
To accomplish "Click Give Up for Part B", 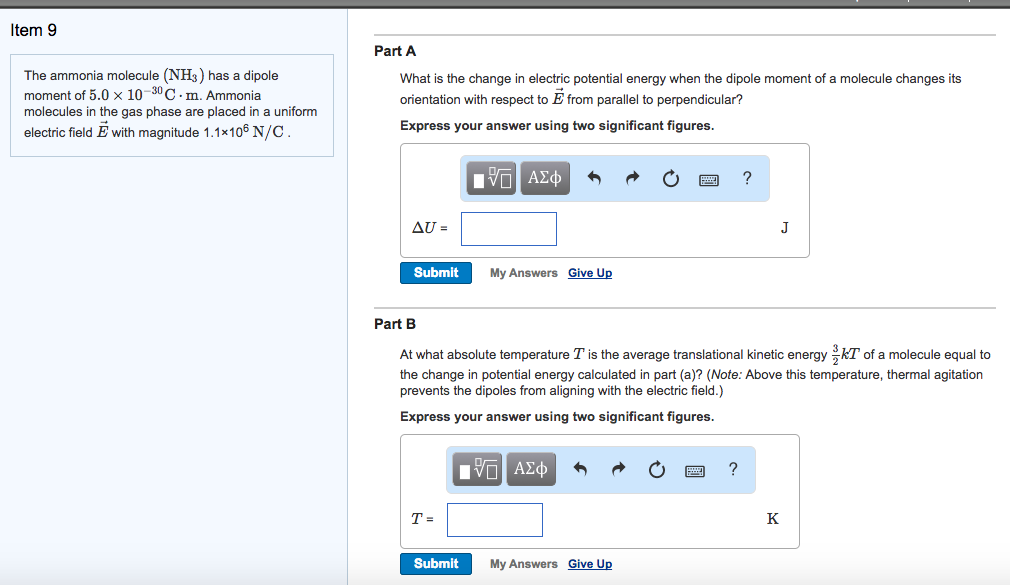I will [589, 563].
